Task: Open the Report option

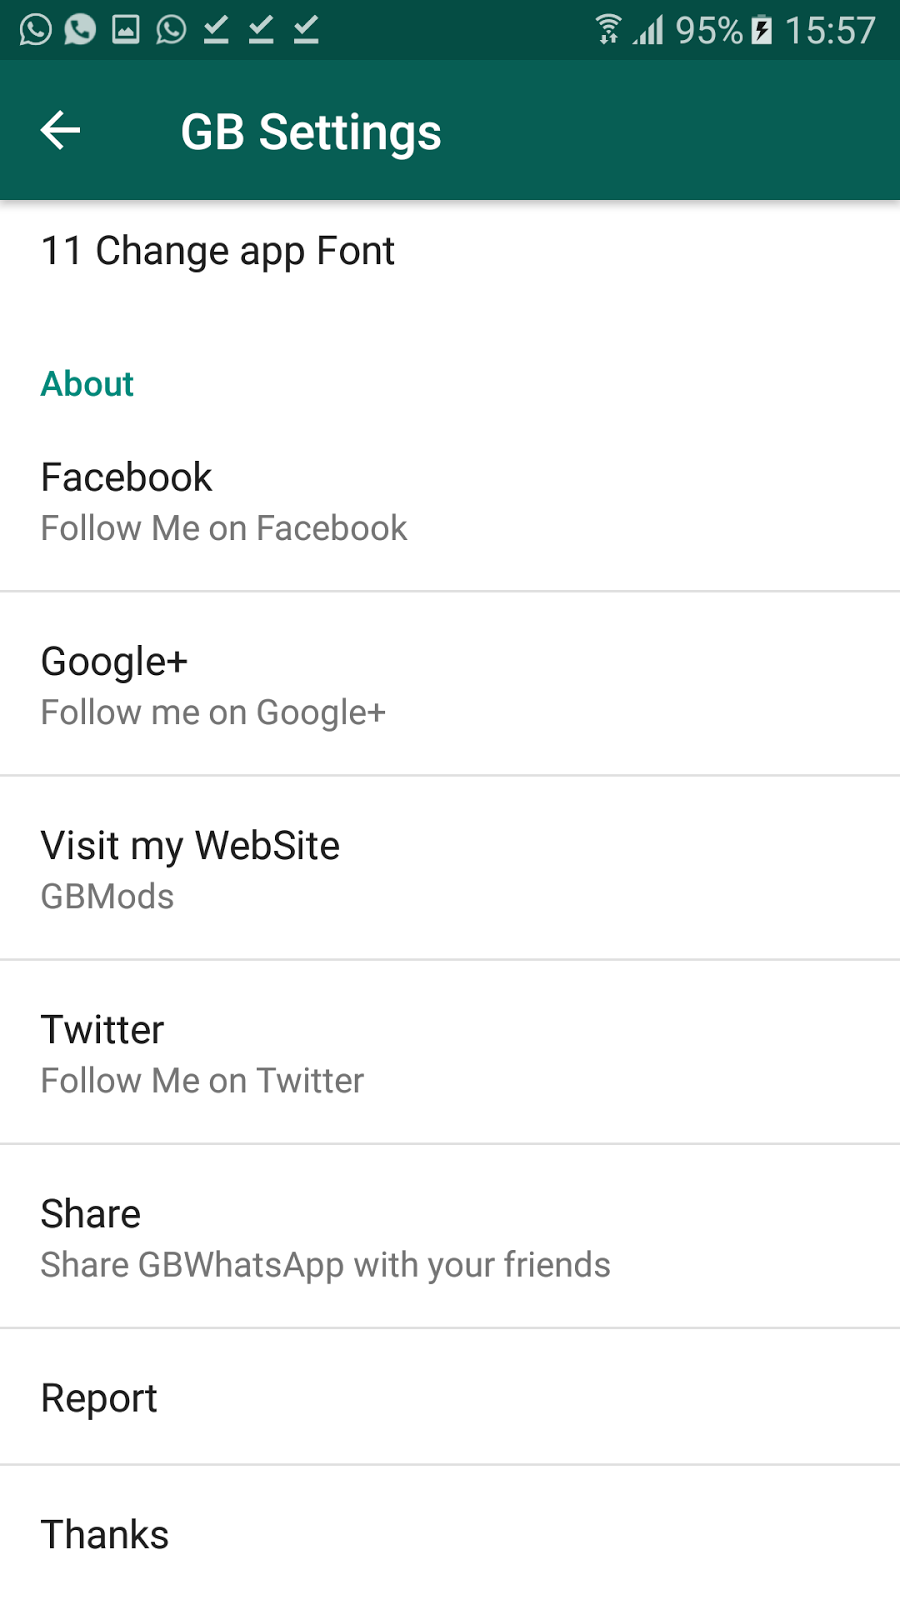Action: point(450,1397)
